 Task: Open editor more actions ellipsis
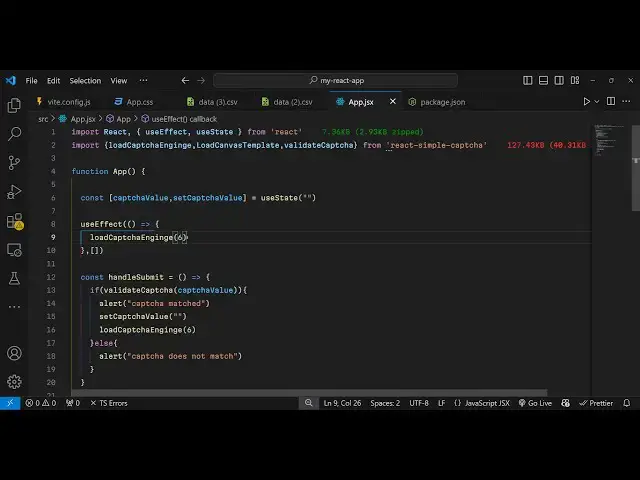(626, 101)
